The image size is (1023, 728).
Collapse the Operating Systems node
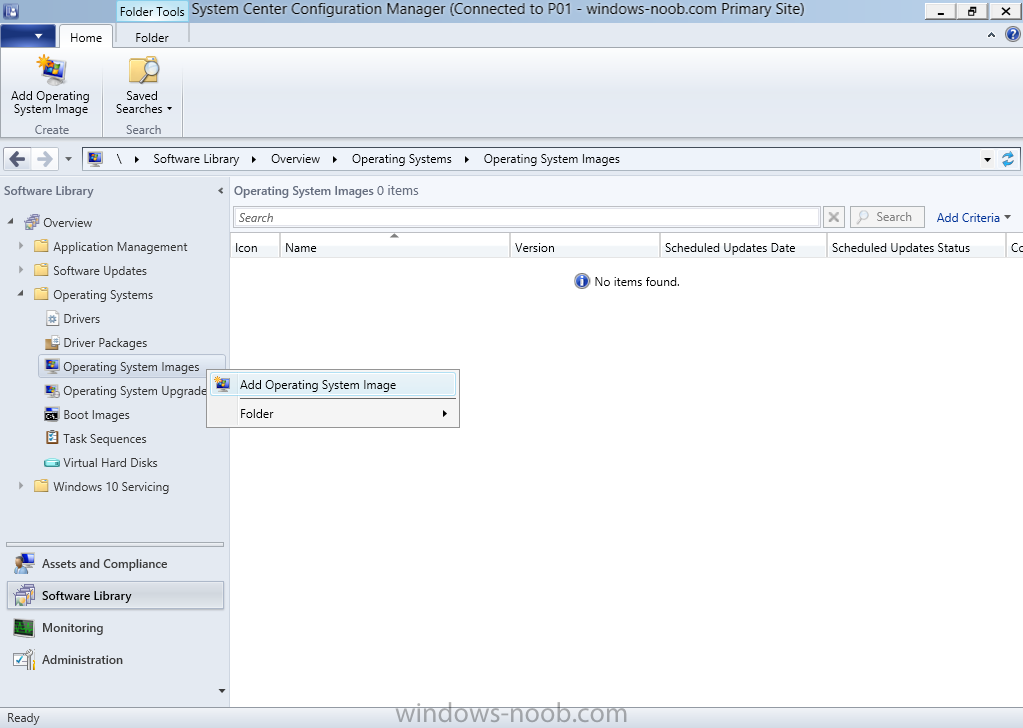click(x=21, y=294)
